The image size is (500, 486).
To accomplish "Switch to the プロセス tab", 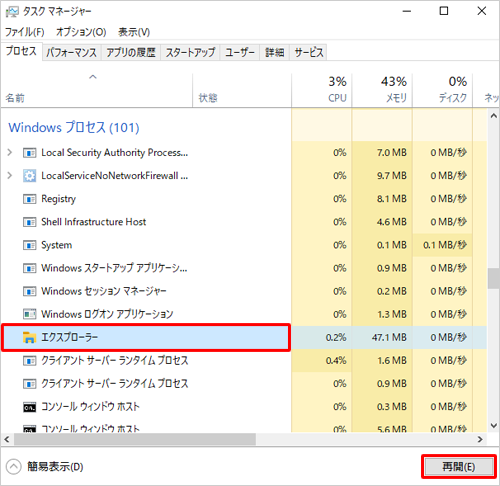I will coord(21,51).
